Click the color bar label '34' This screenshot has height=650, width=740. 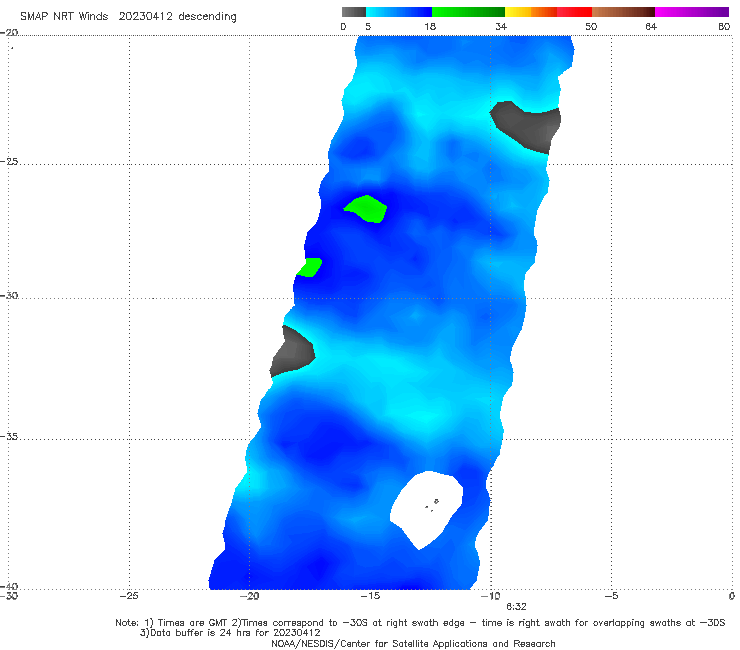(501, 26)
